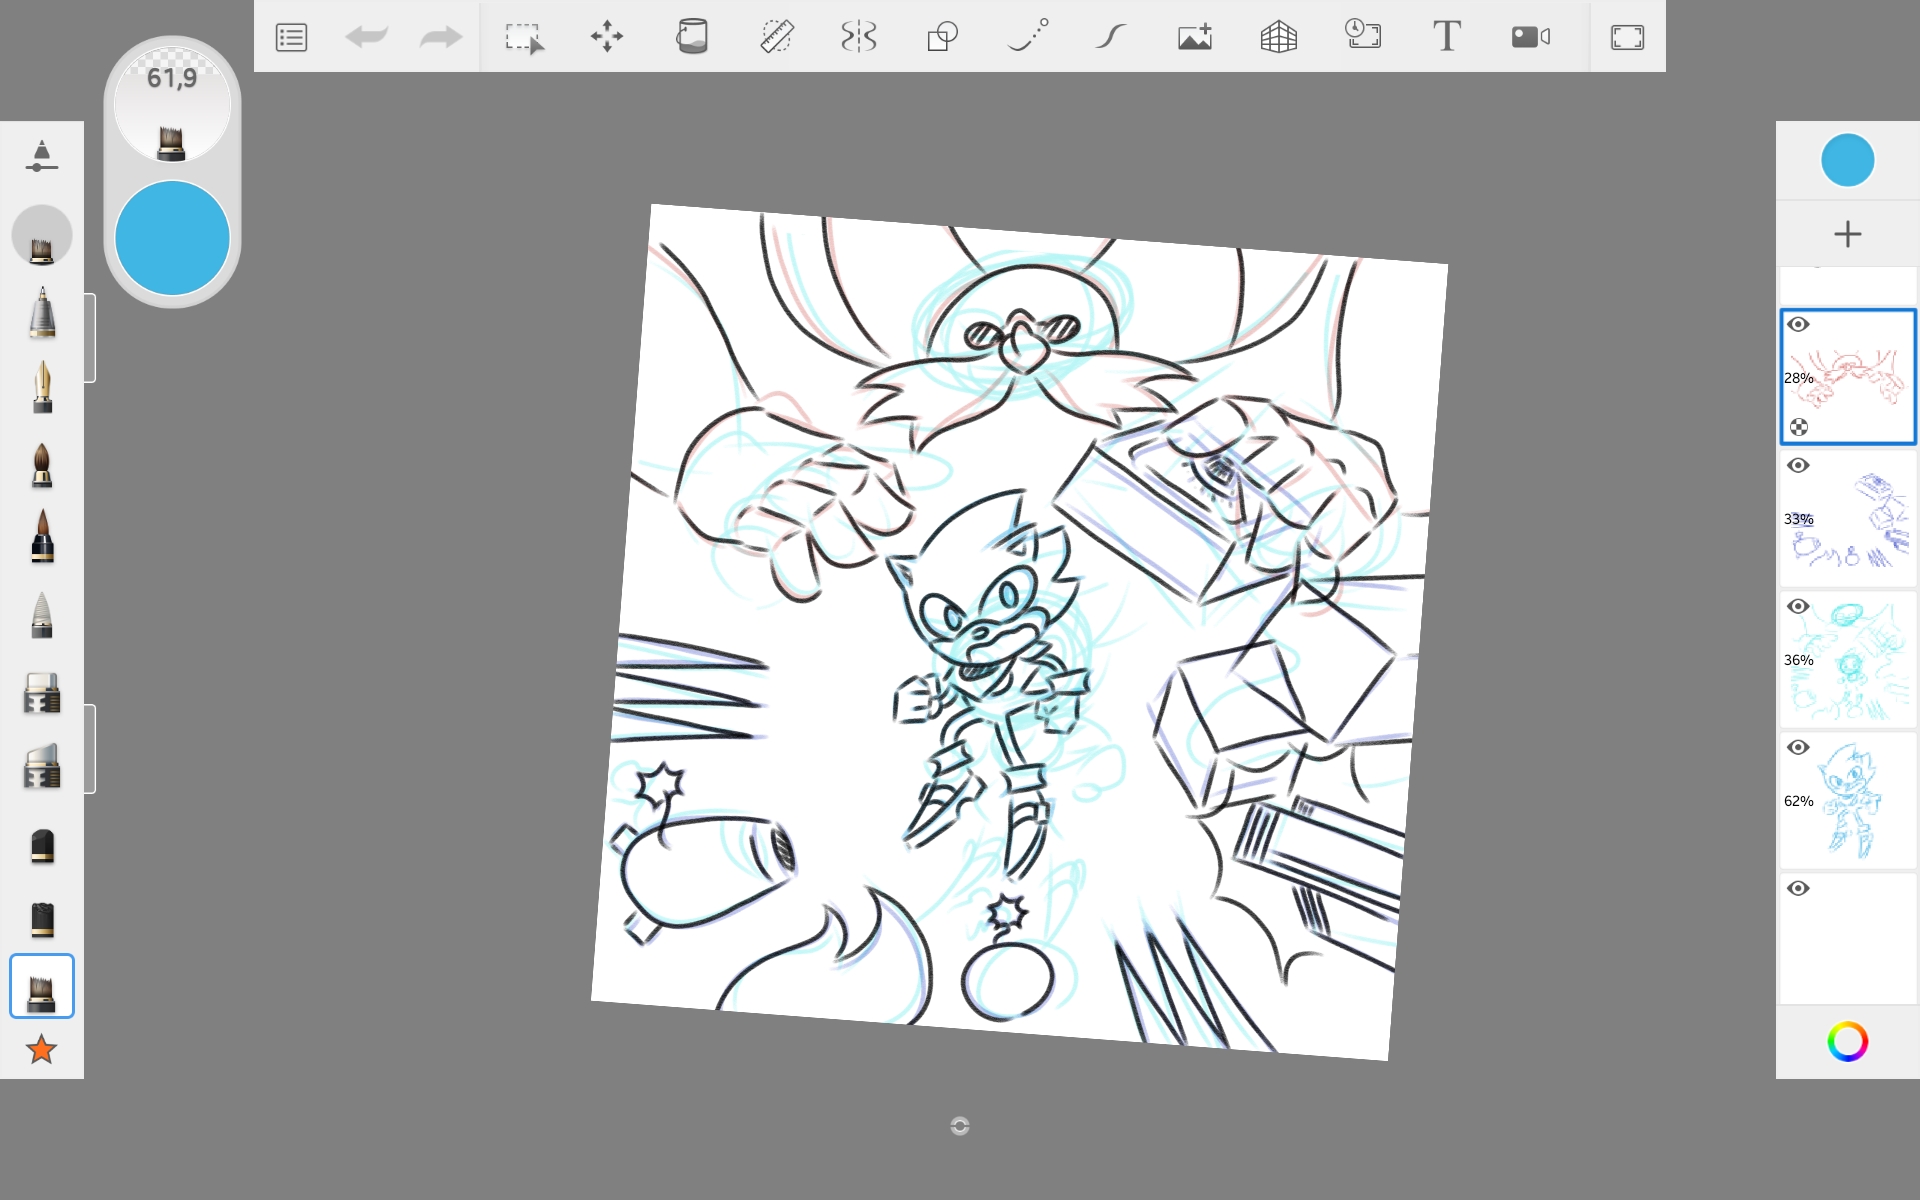
Task: Click the Text tool
Action: tap(1446, 37)
